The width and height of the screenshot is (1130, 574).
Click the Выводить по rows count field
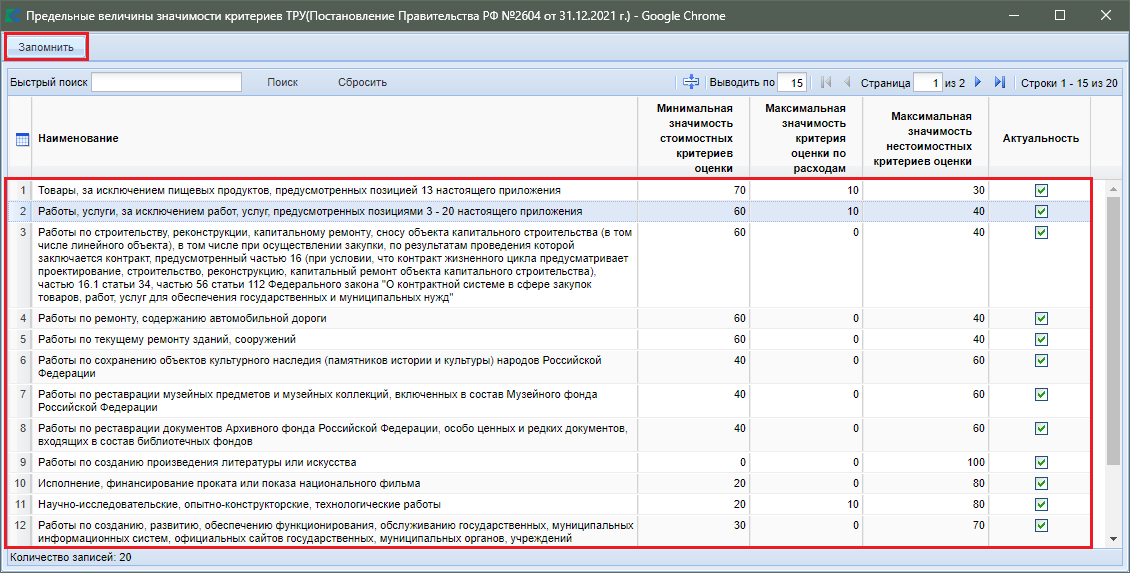pyautogui.click(x=792, y=83)
